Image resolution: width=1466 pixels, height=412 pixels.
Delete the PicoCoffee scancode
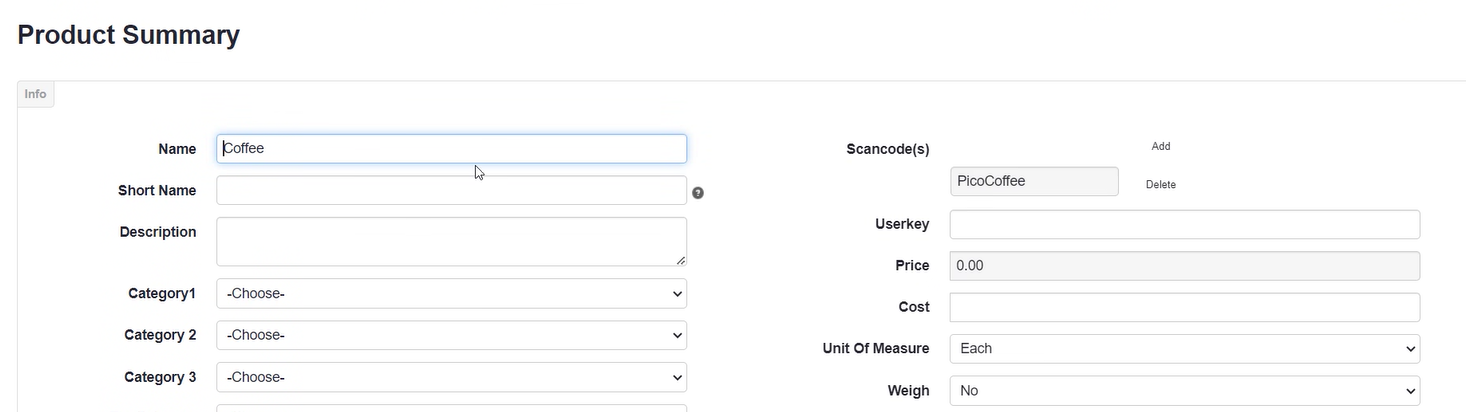coord(1160,185)
